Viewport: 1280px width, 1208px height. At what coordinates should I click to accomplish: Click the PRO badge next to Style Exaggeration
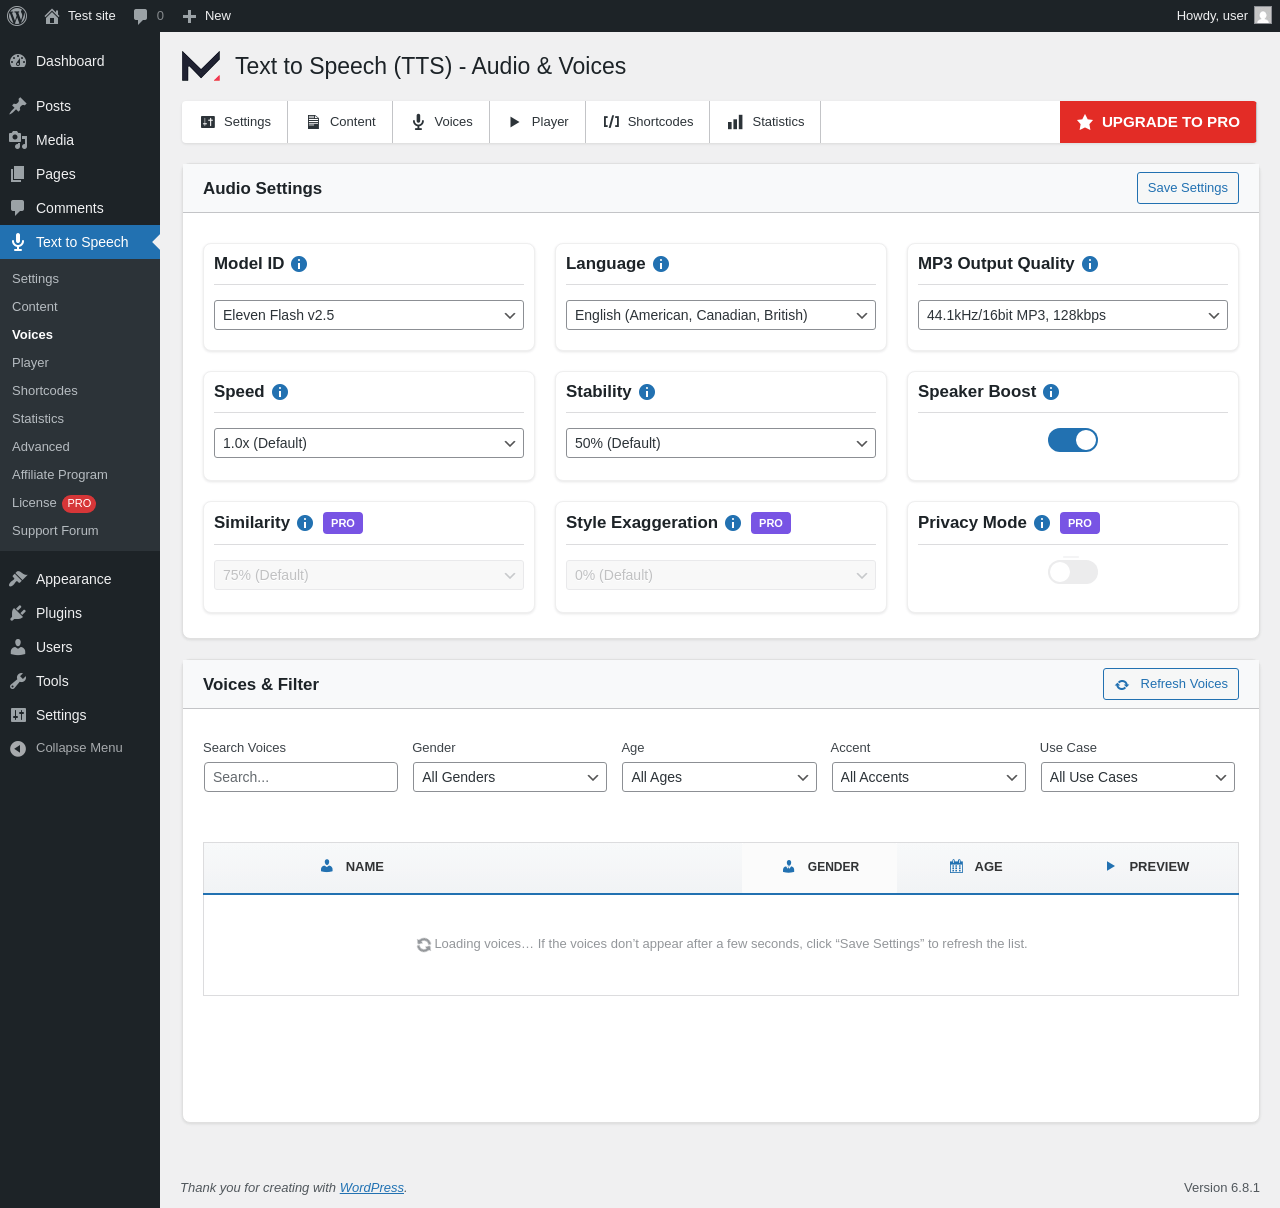(771, 523)
